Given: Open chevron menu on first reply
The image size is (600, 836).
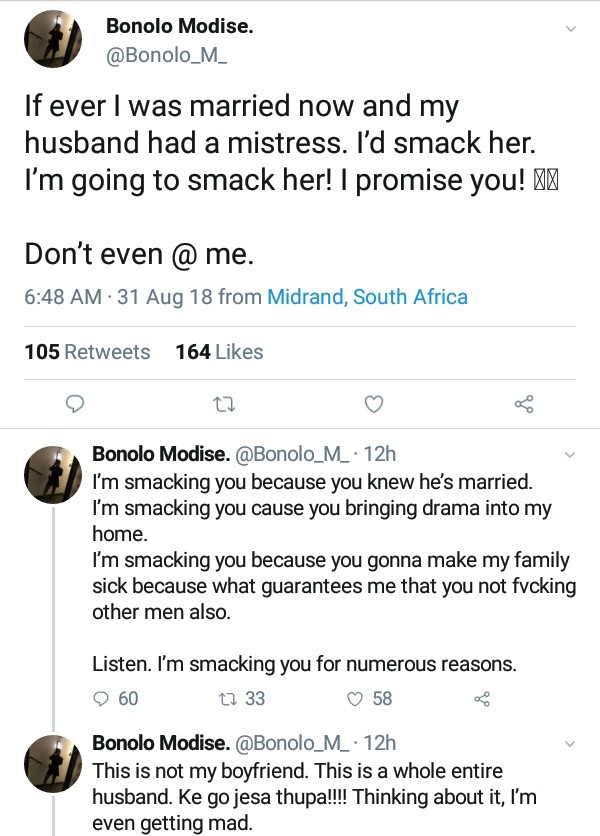Looking at the screenshot, I should tap(571, 455).
